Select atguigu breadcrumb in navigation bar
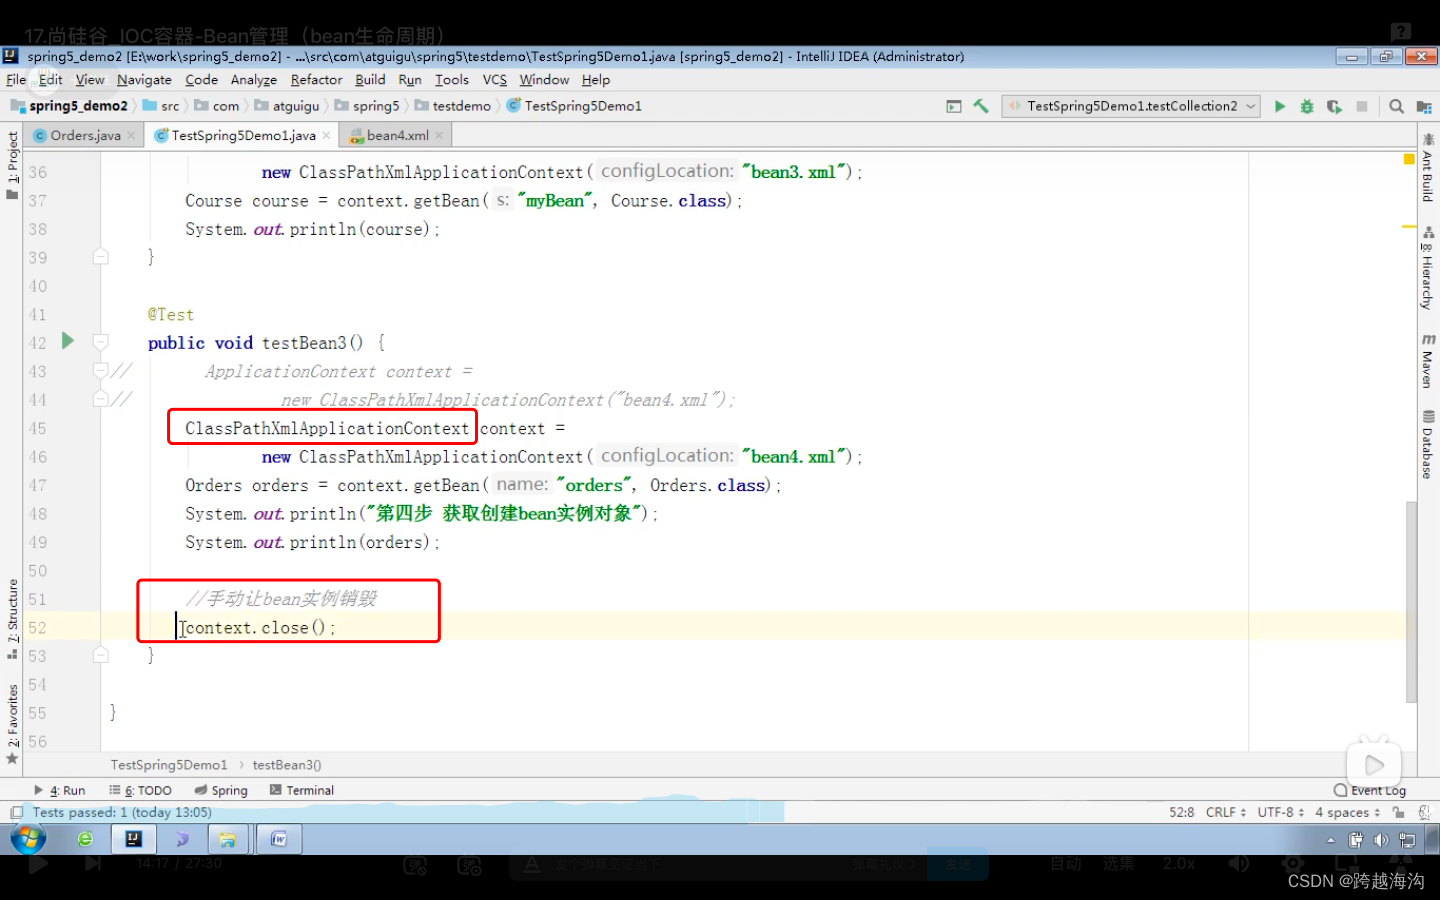The image size is (1440, 900). (x=287, y=106)
